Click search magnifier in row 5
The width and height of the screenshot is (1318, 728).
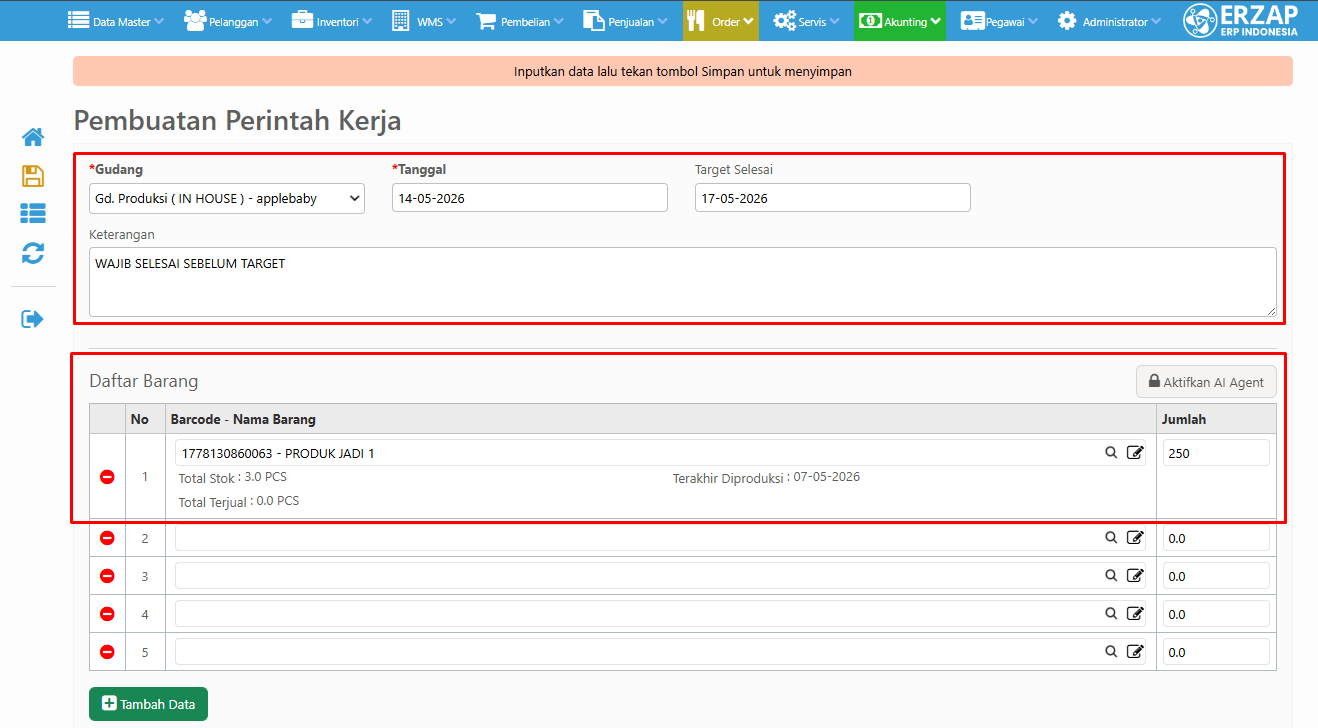[1111, 652]
